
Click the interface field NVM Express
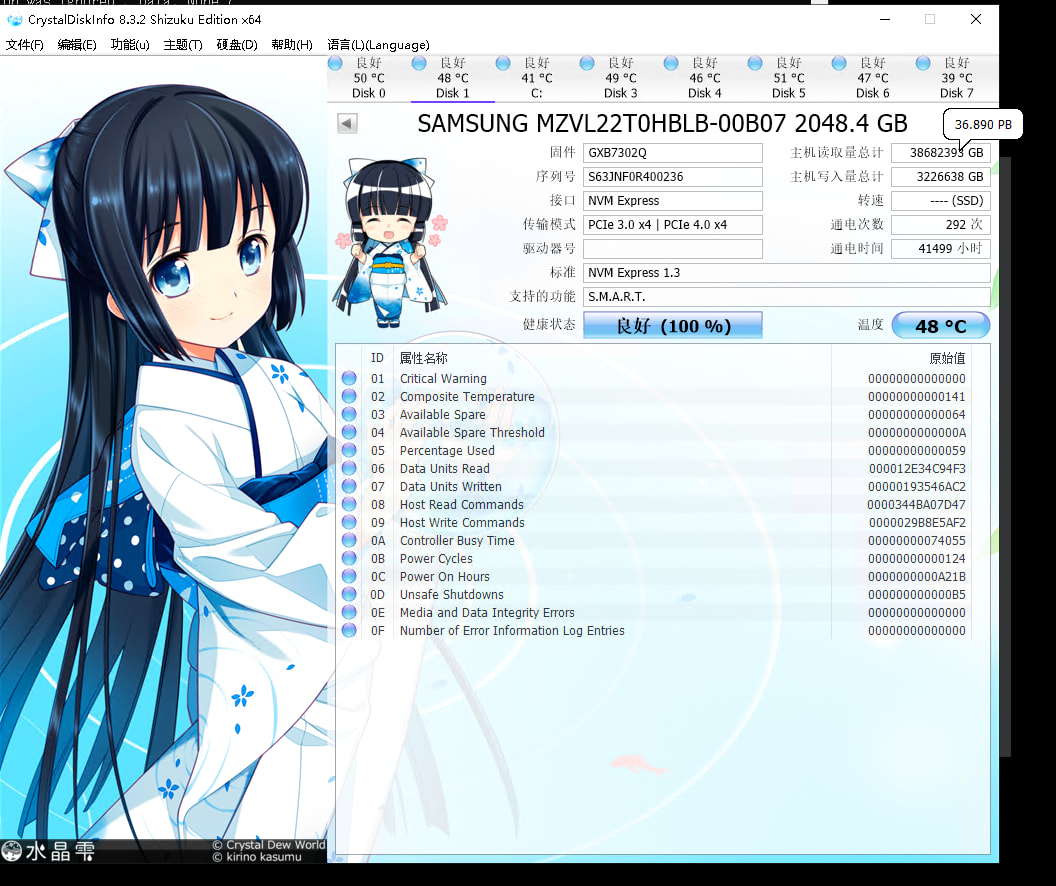point(673,201)
